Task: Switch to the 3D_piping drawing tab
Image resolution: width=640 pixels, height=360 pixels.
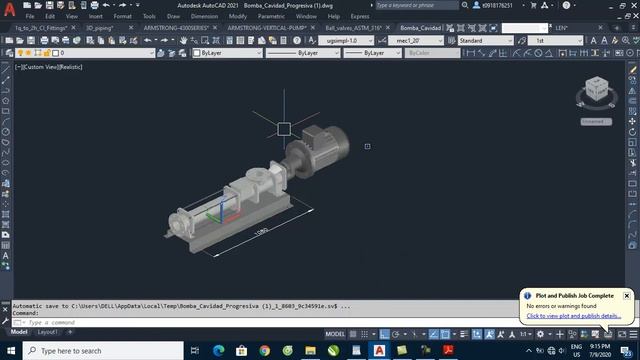Action: tap(100, 28)
